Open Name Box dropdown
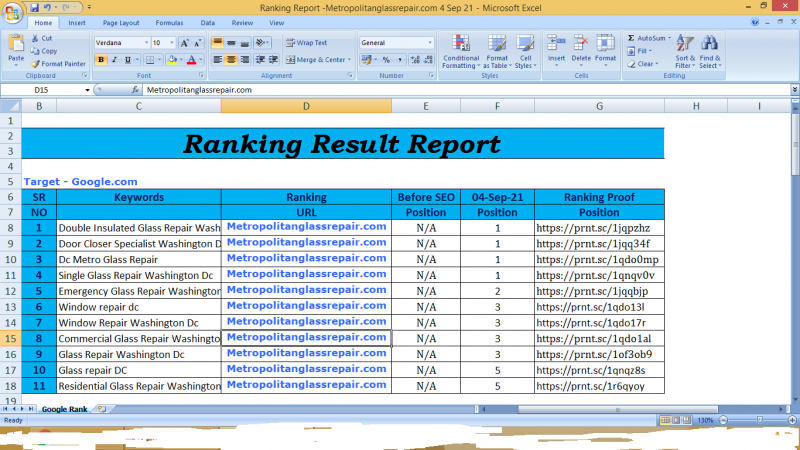Viewport: 800px width, 450px height. tap(87, 90)
